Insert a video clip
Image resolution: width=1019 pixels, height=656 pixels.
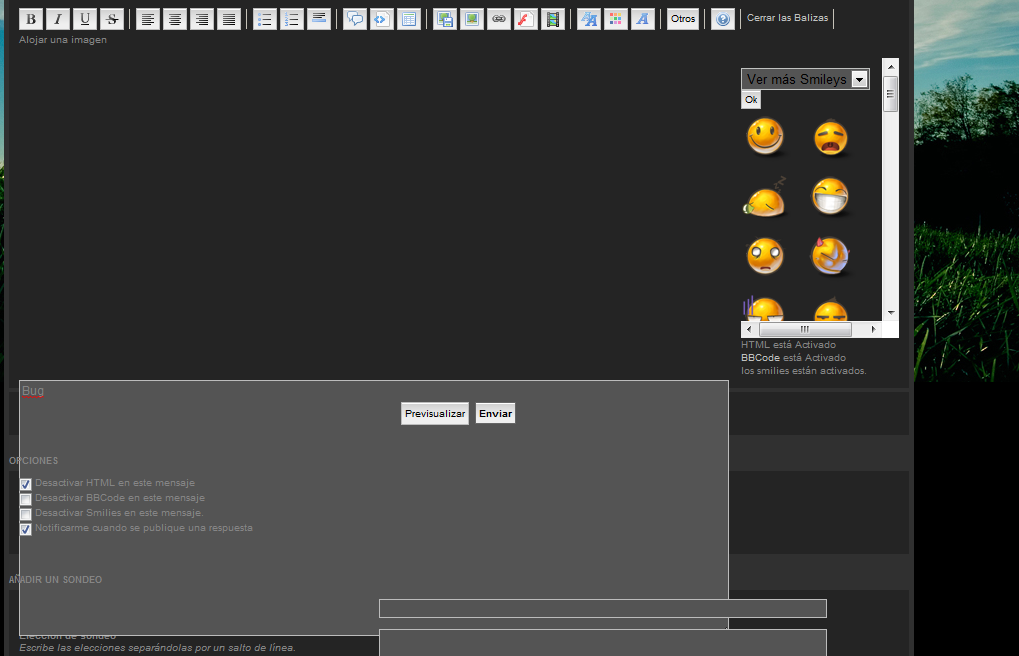tap(552, 19)
